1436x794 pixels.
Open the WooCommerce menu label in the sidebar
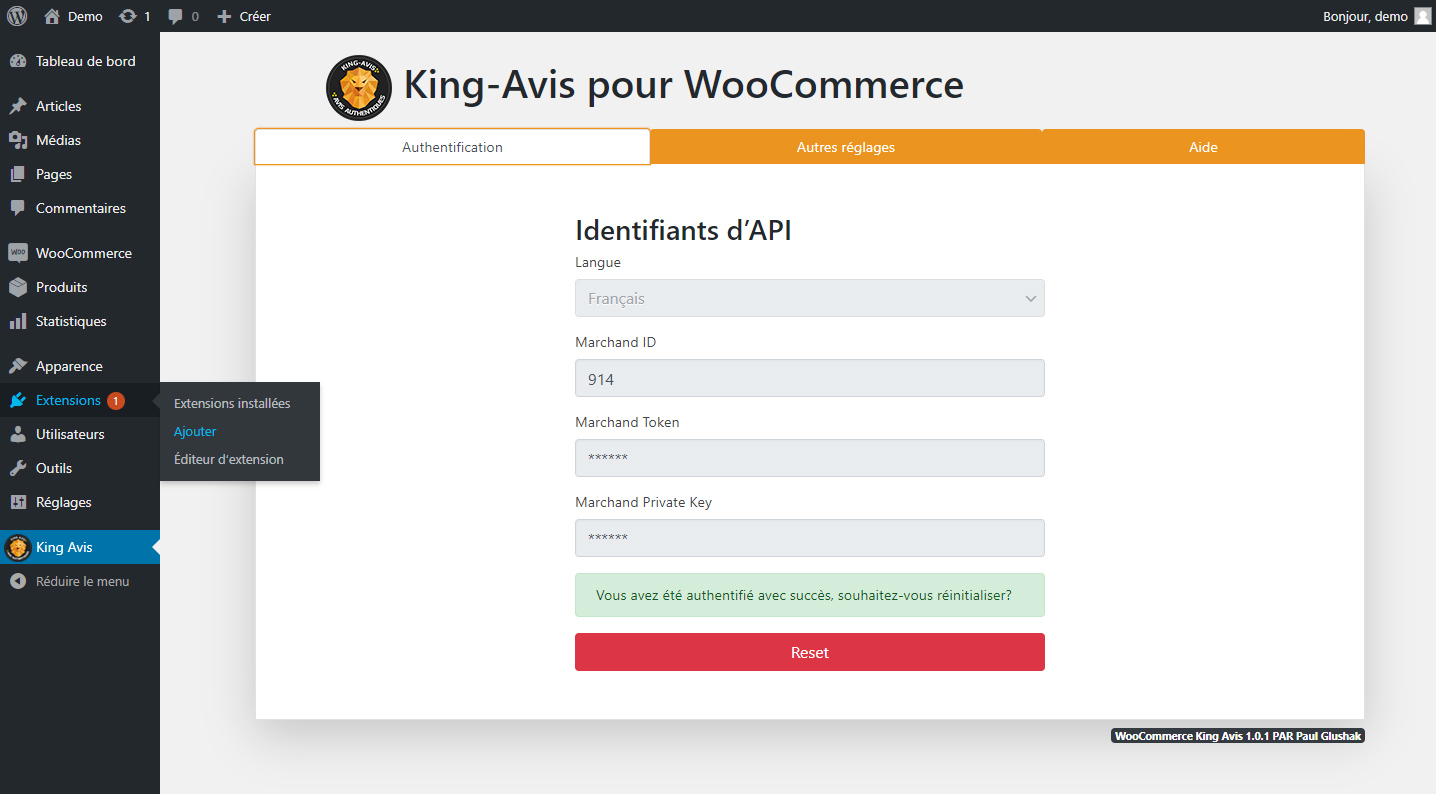pyautogui.click(x=84, y=253)
